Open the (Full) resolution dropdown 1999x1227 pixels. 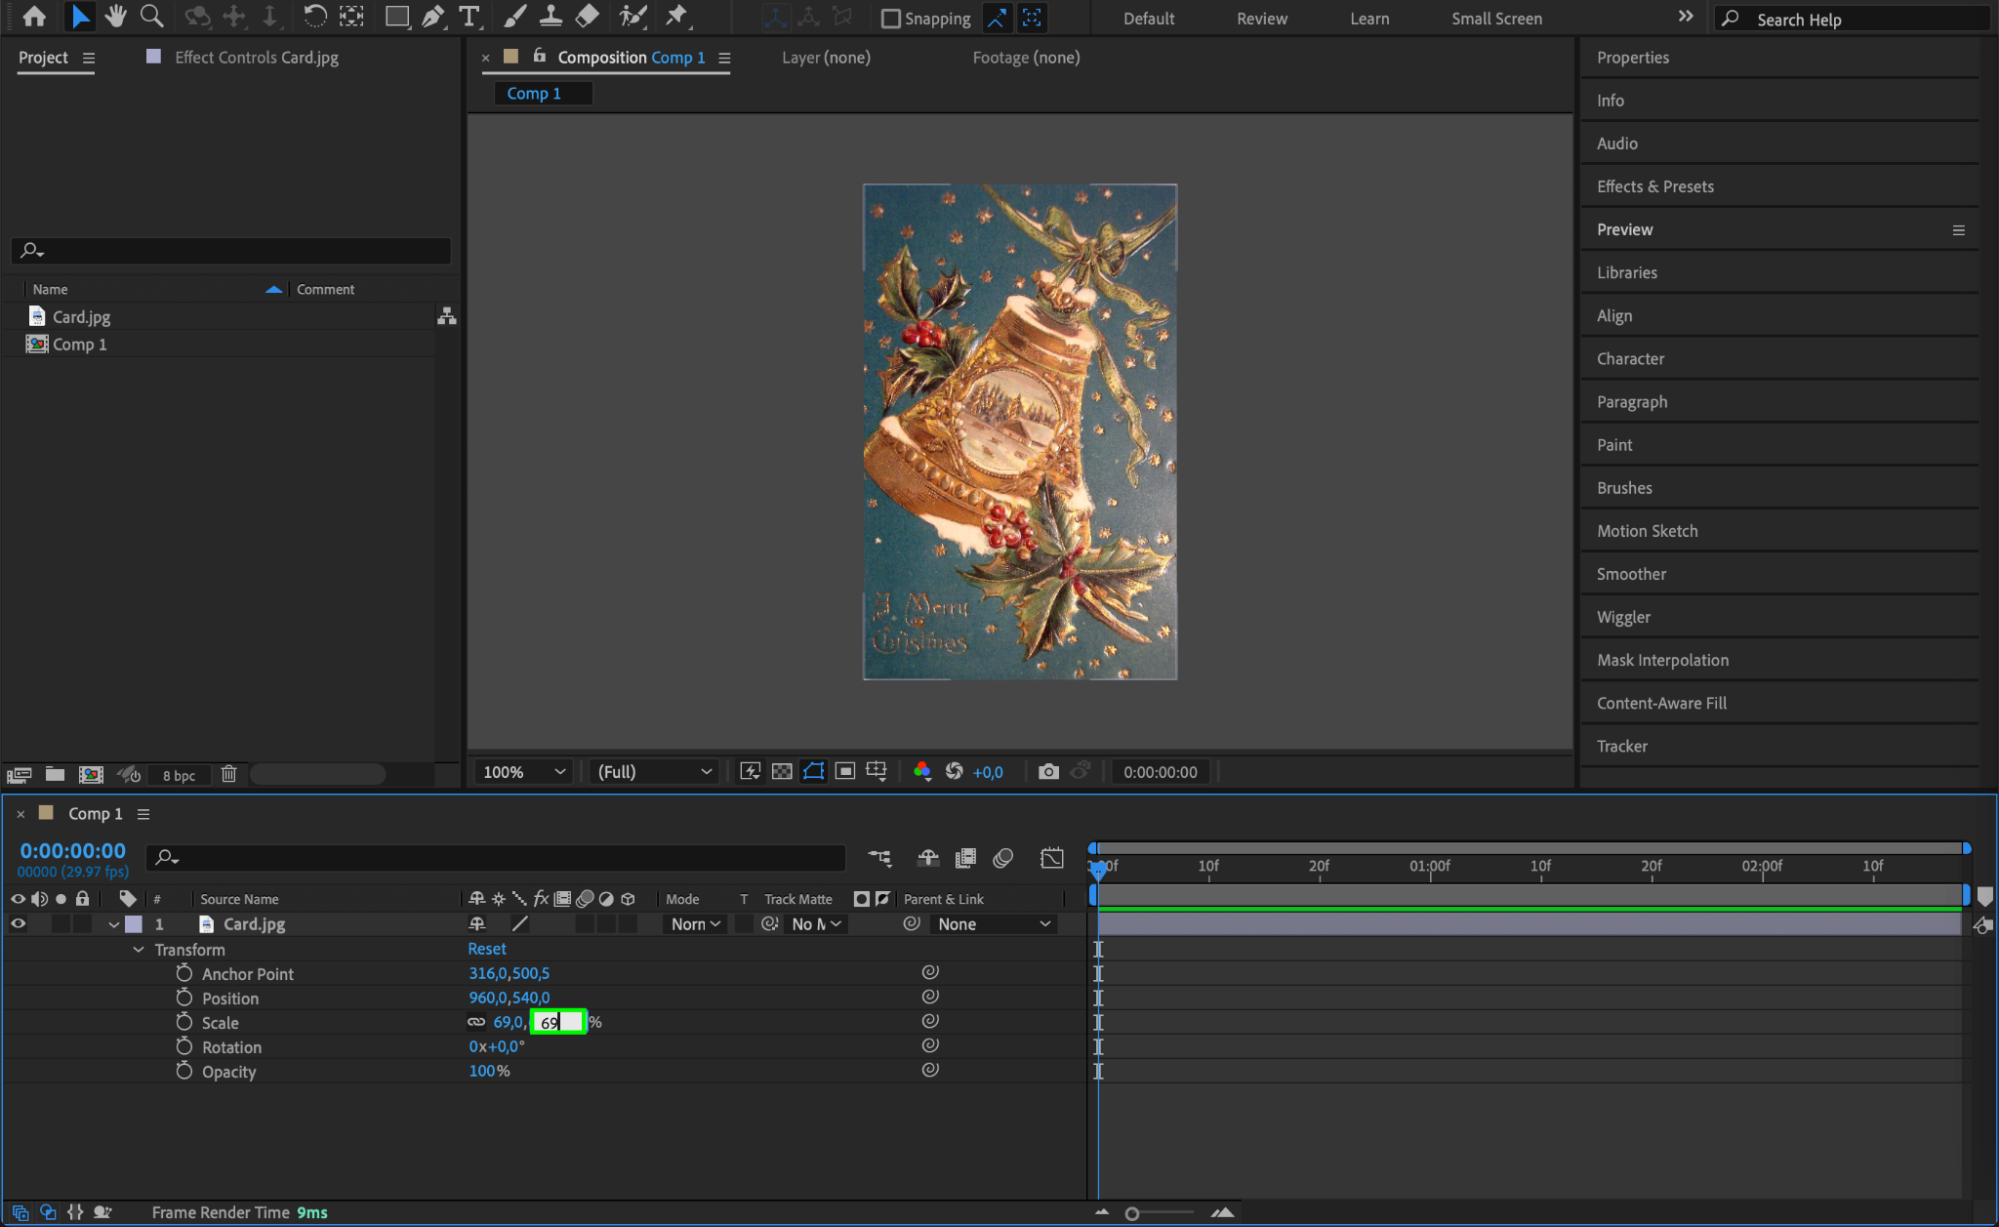coord(654,772)
